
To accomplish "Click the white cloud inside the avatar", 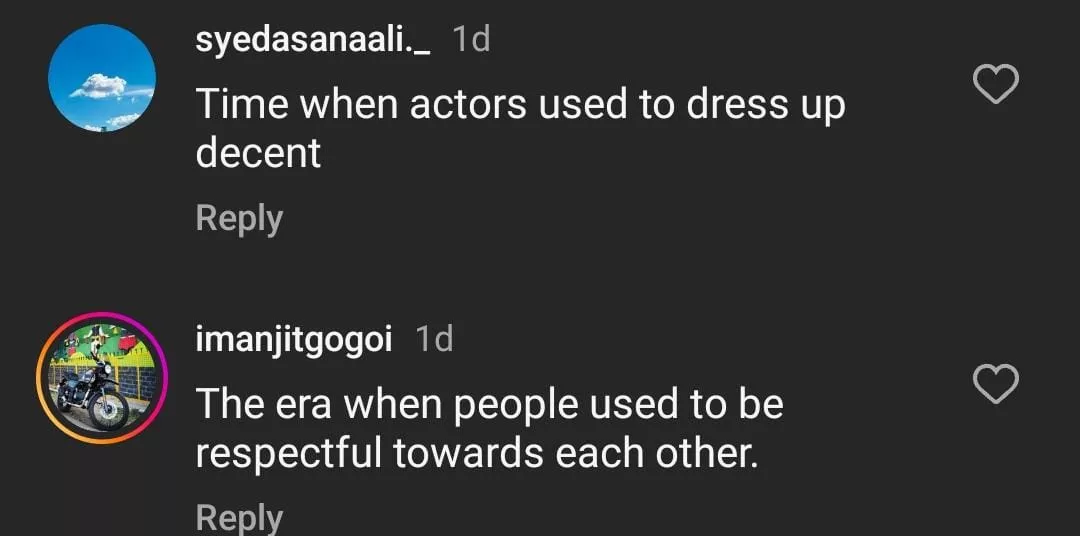I will point(98,87).
